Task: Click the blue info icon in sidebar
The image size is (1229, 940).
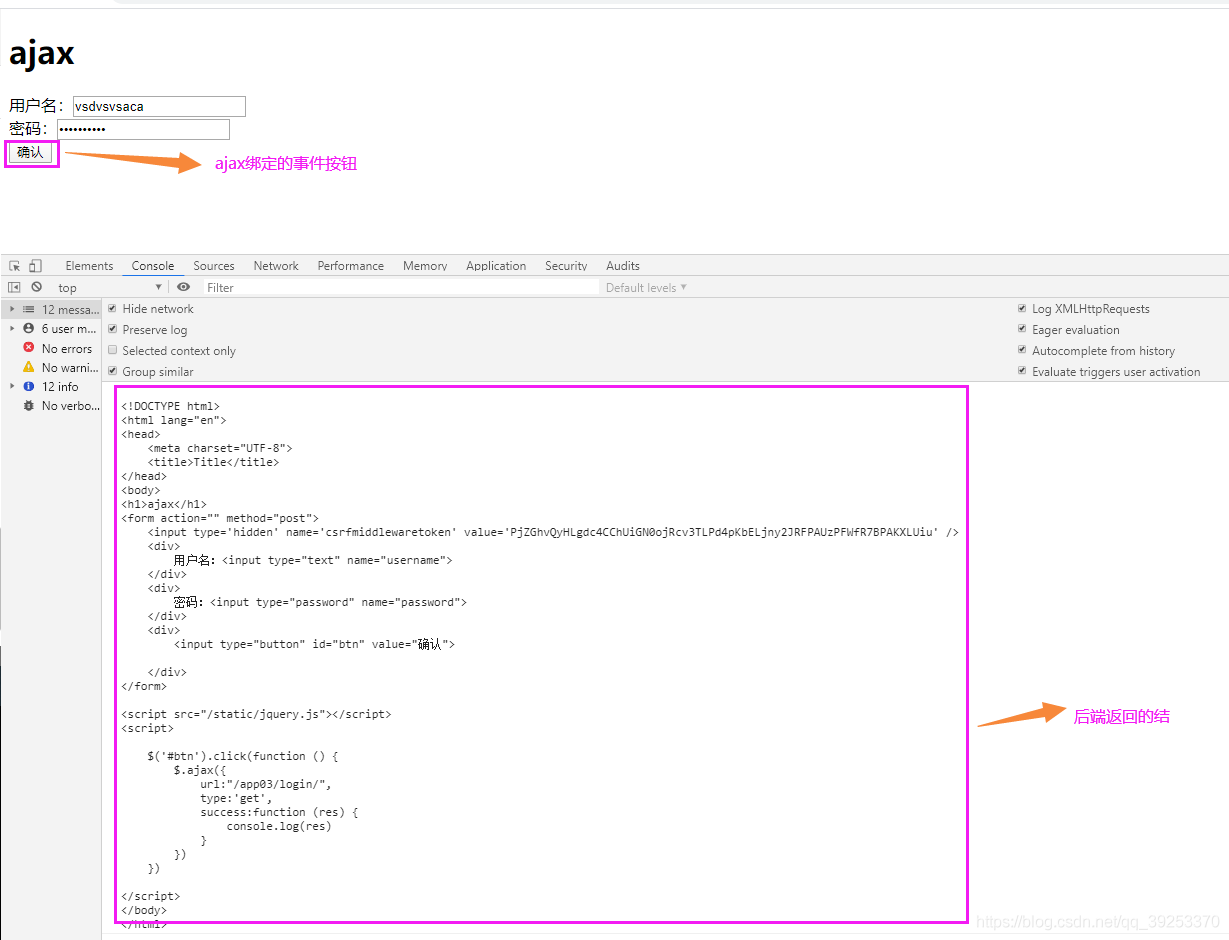Action: point(29,387)
